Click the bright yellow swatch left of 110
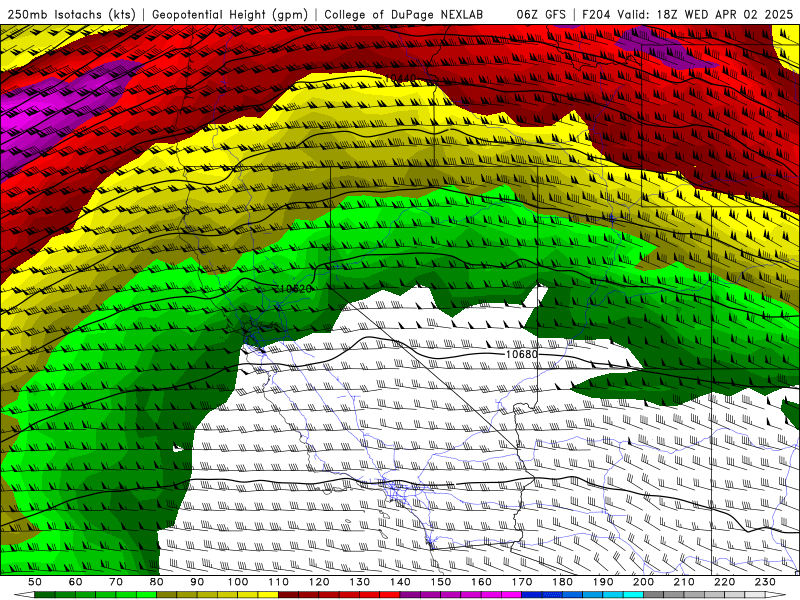The height and width of the screenshot is (600, 800). (268, 595)
